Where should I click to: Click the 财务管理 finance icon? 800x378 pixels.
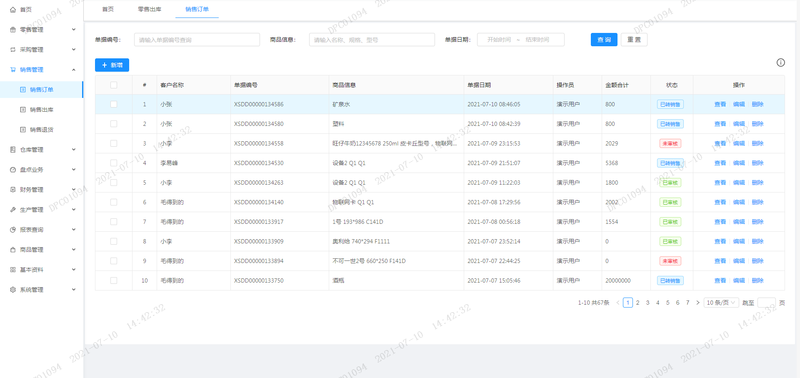(x=13, y=190)
